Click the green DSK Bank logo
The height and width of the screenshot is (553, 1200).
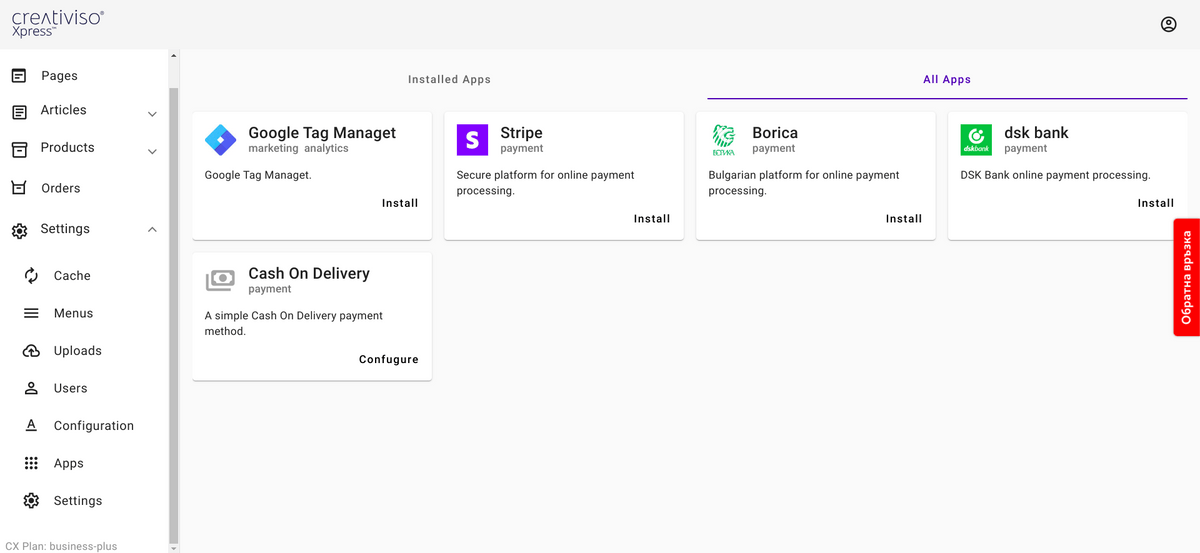pos(975,140)
